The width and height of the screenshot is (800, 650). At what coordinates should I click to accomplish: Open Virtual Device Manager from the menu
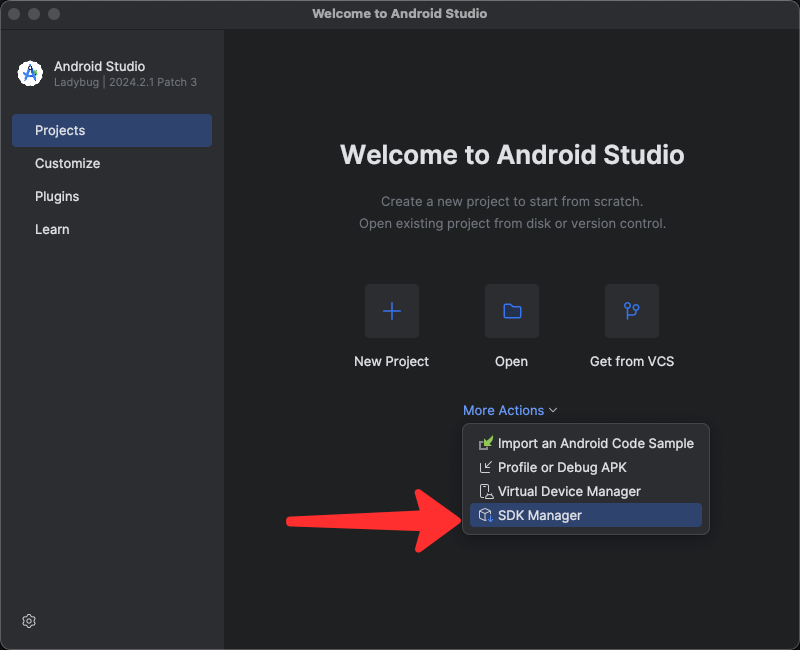click(586, 491)
